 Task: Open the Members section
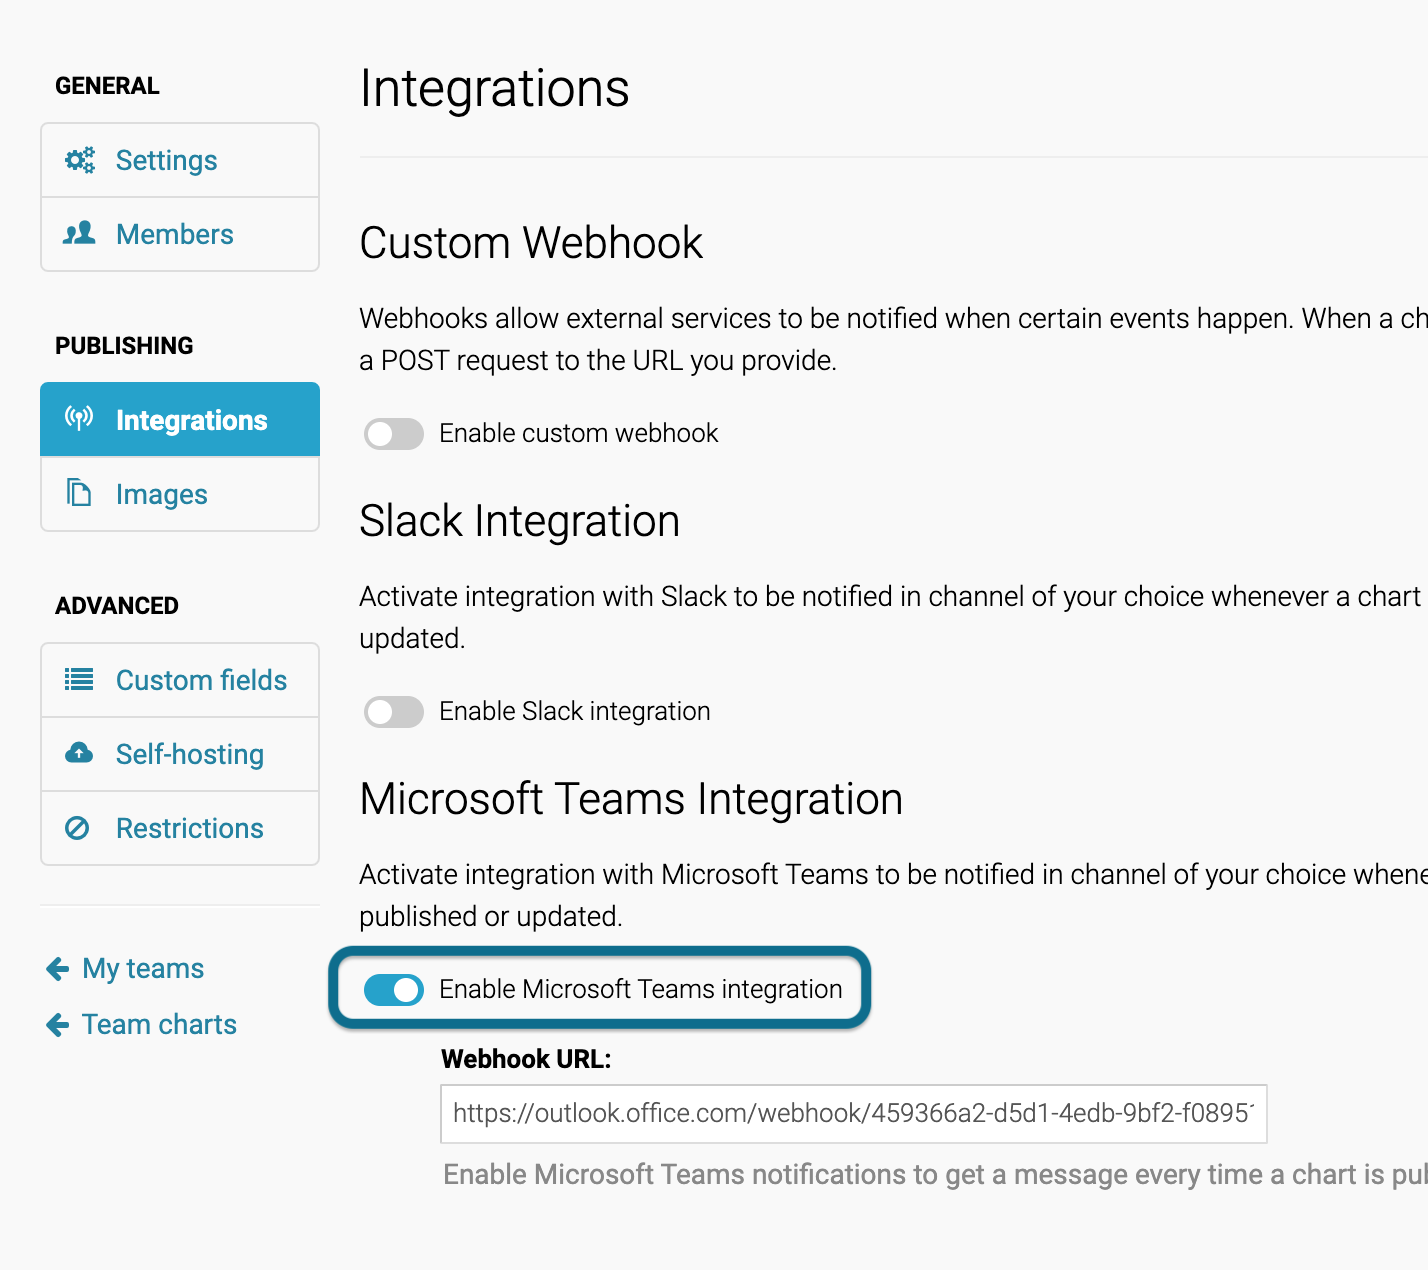click(180, 234)
